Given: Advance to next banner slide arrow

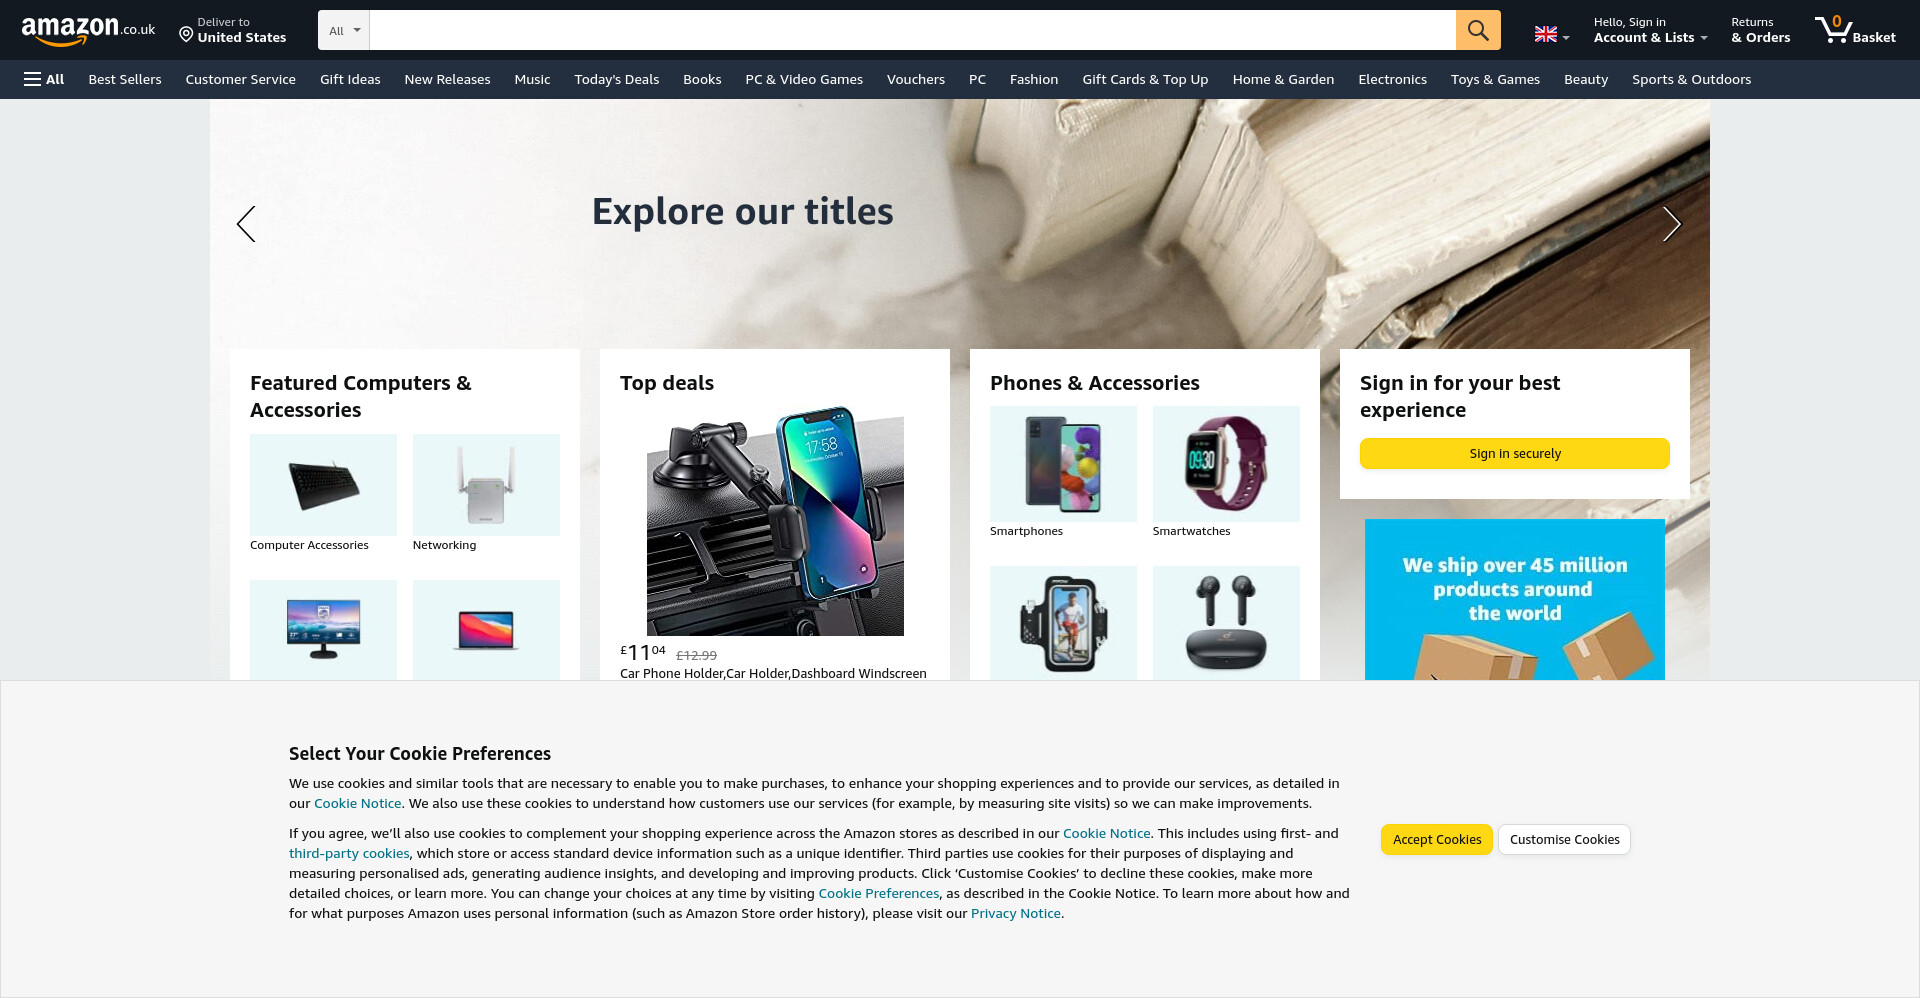Looking at the screenshot, I should [x=1672, y=224].
